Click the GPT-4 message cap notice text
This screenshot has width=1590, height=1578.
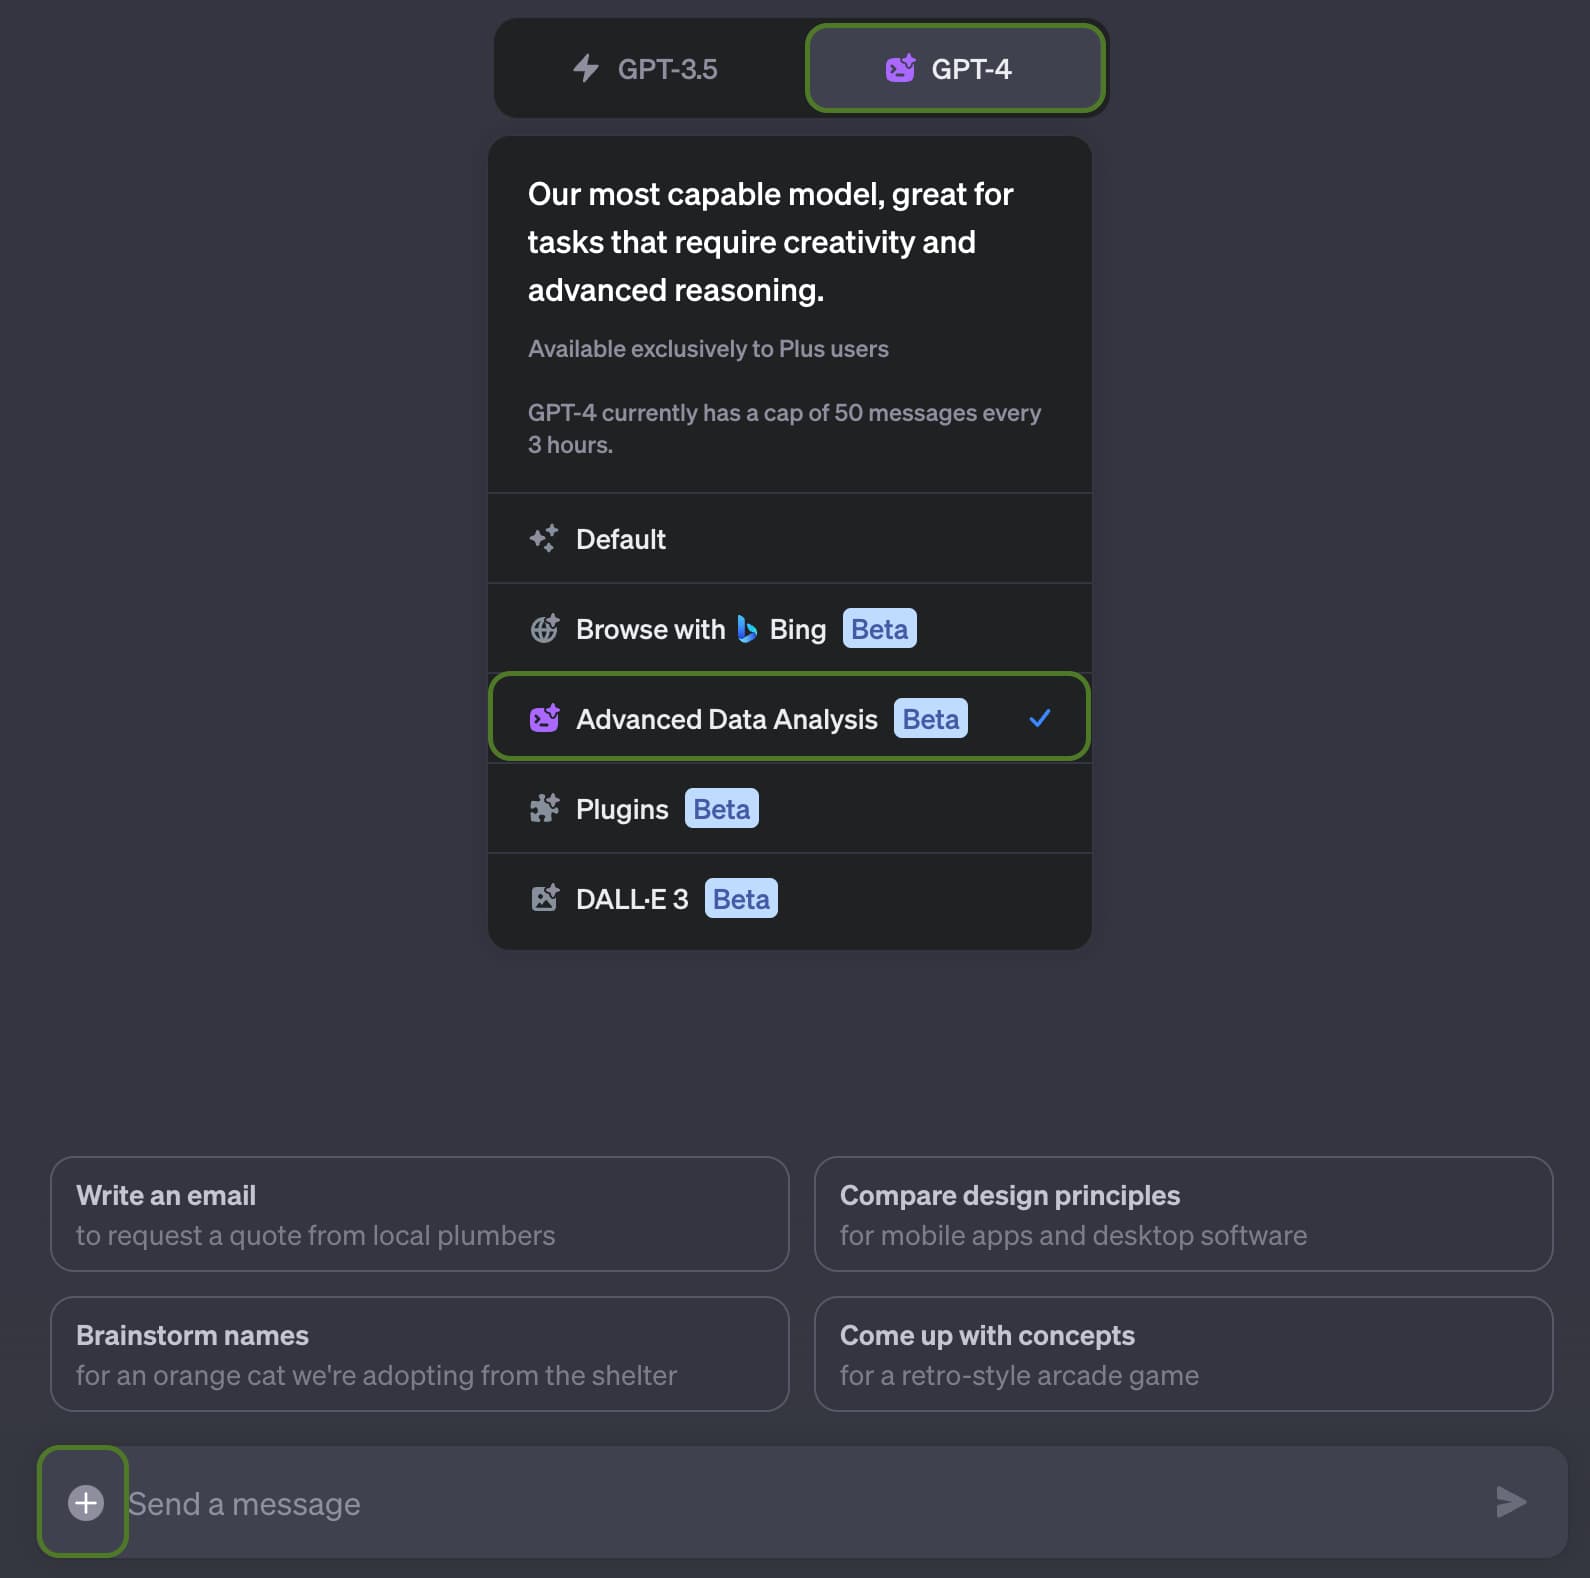click(x=784, y=428)
